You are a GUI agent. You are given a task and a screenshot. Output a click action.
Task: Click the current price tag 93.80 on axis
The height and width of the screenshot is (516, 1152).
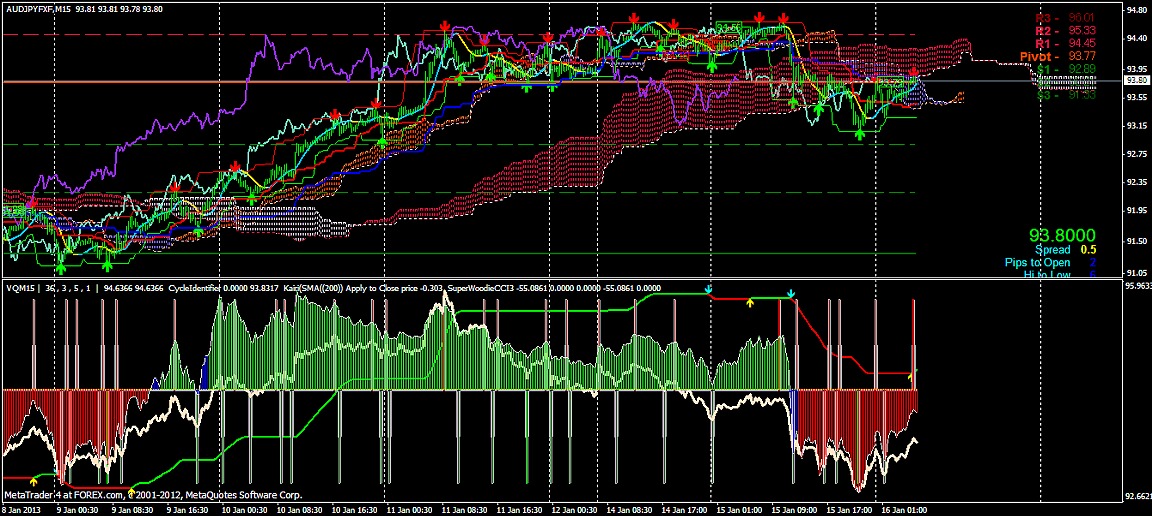pos(1135,80)
